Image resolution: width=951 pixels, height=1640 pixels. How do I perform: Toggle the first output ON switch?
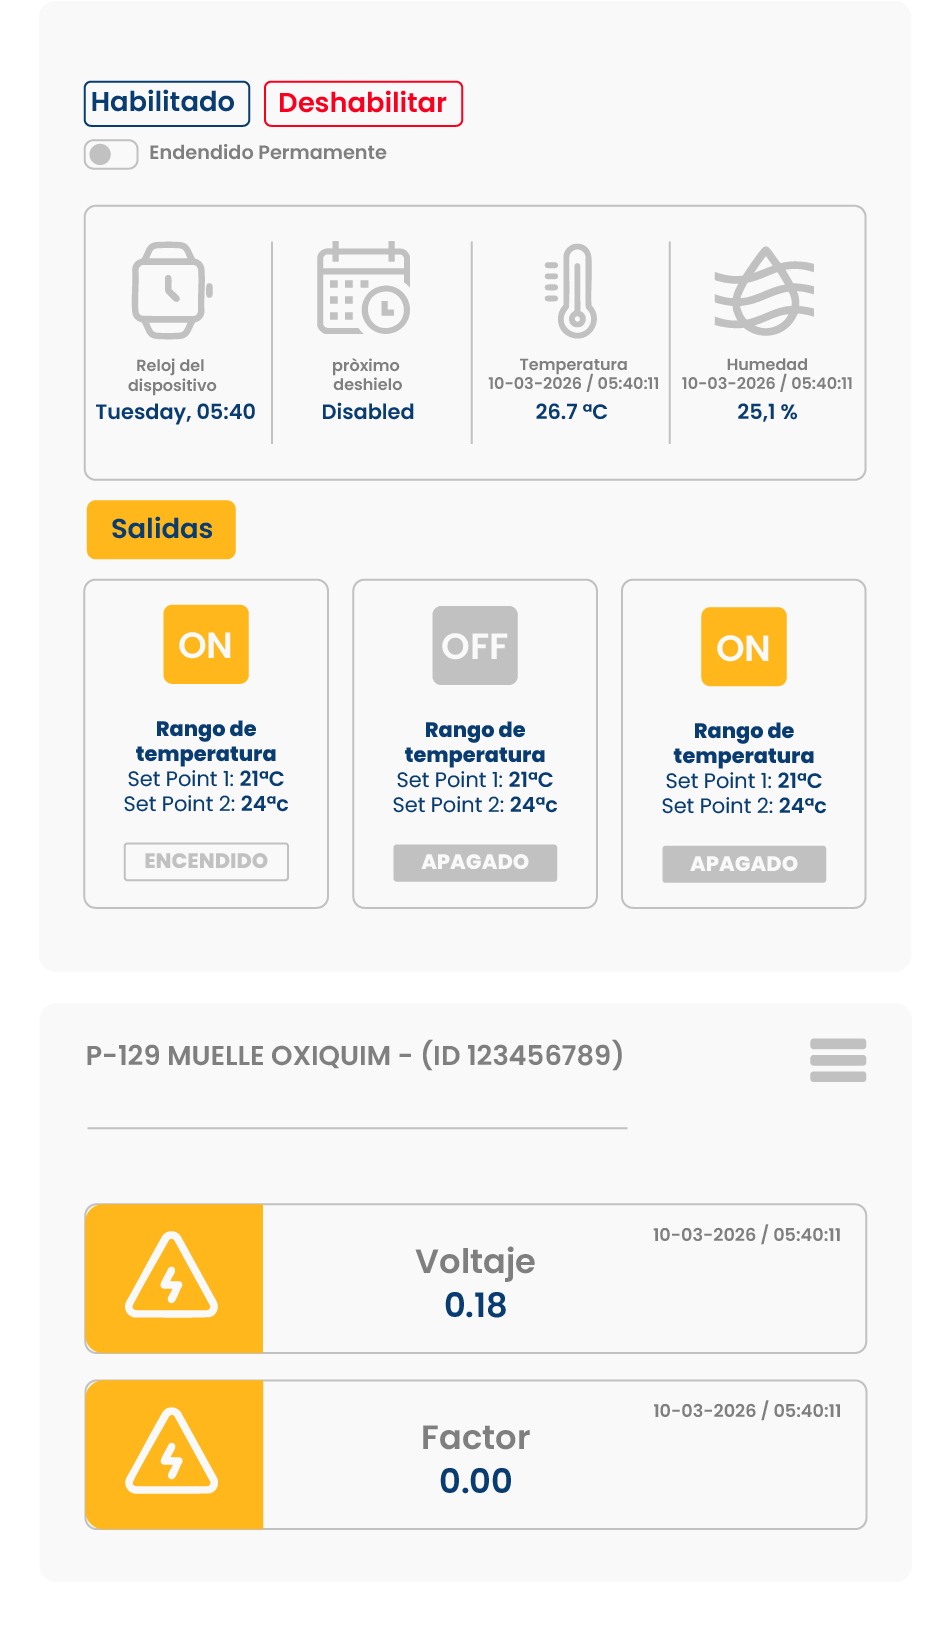tap(206, 645)
